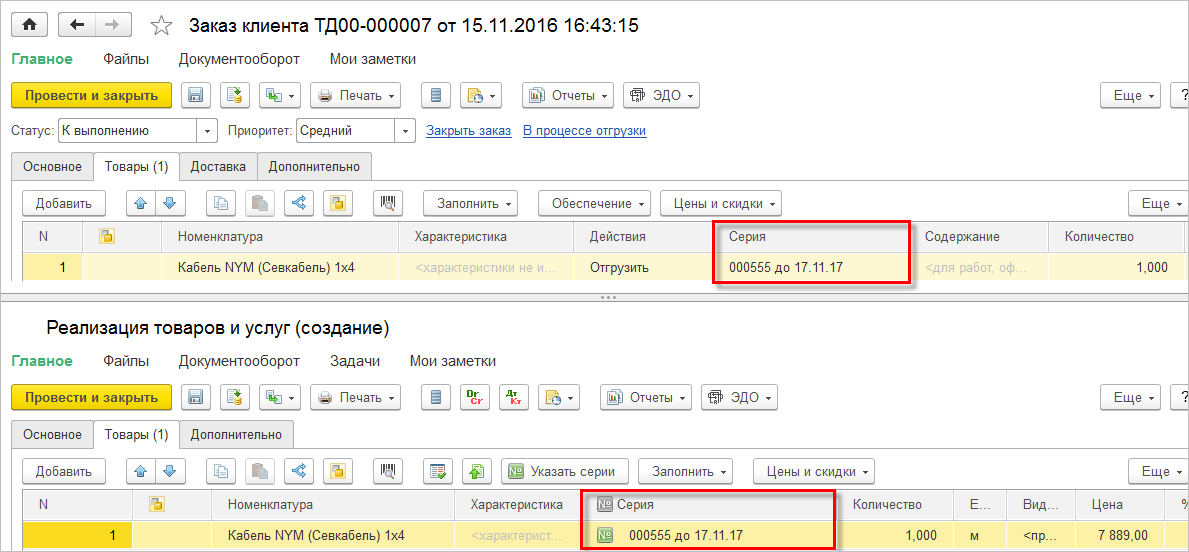Switch to the Доставка tab
The height and width of the screenshot is (552, 1189).
[218, 166]
